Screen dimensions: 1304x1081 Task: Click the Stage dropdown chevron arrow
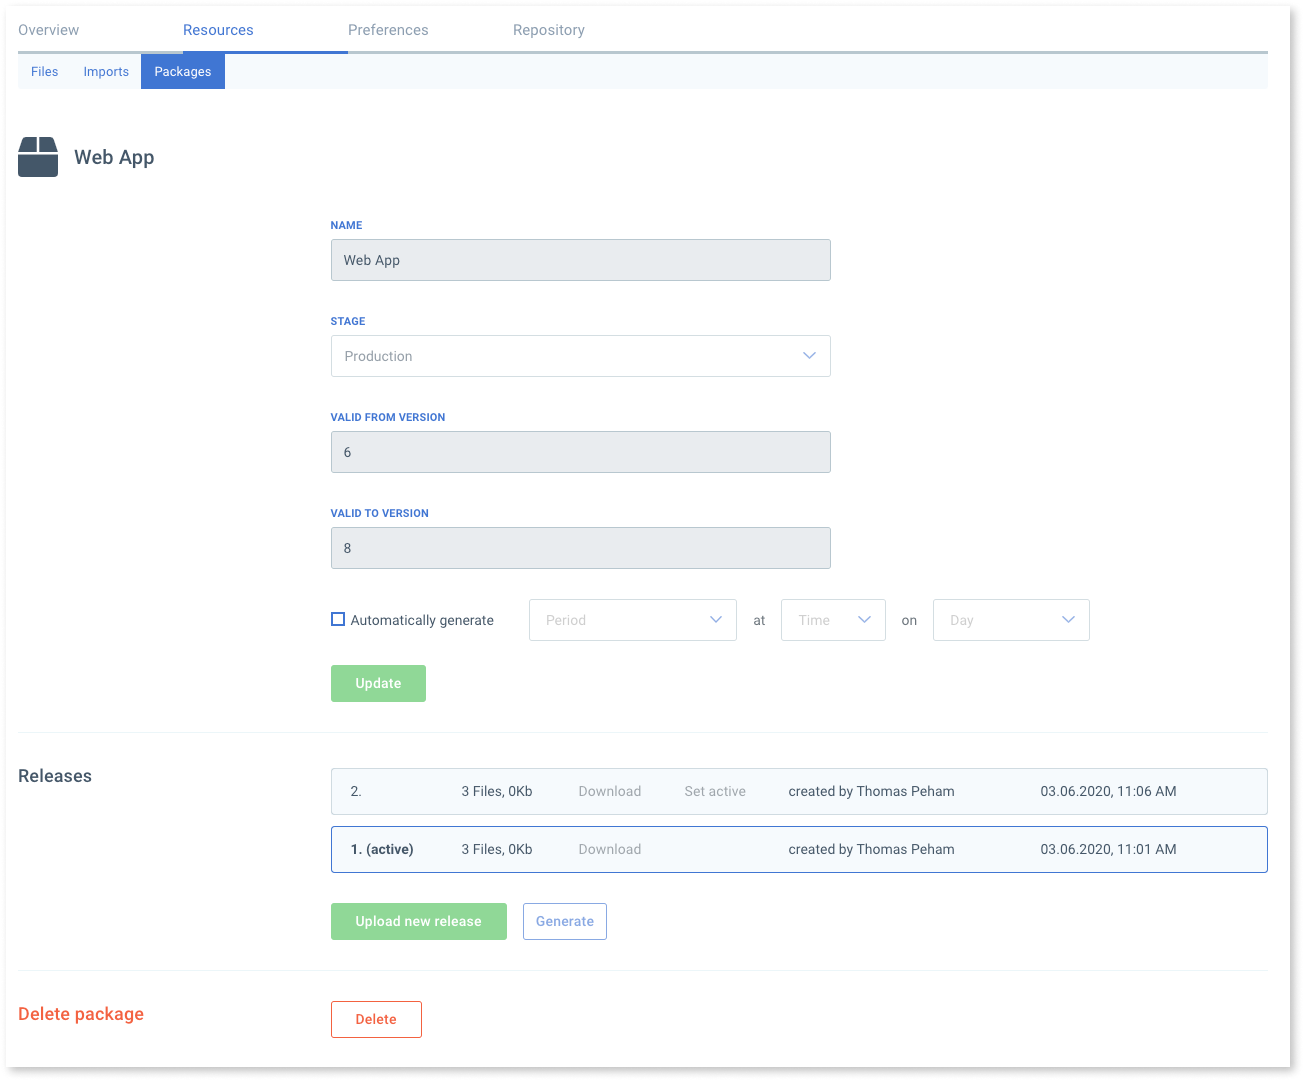(x=809, y=356)
